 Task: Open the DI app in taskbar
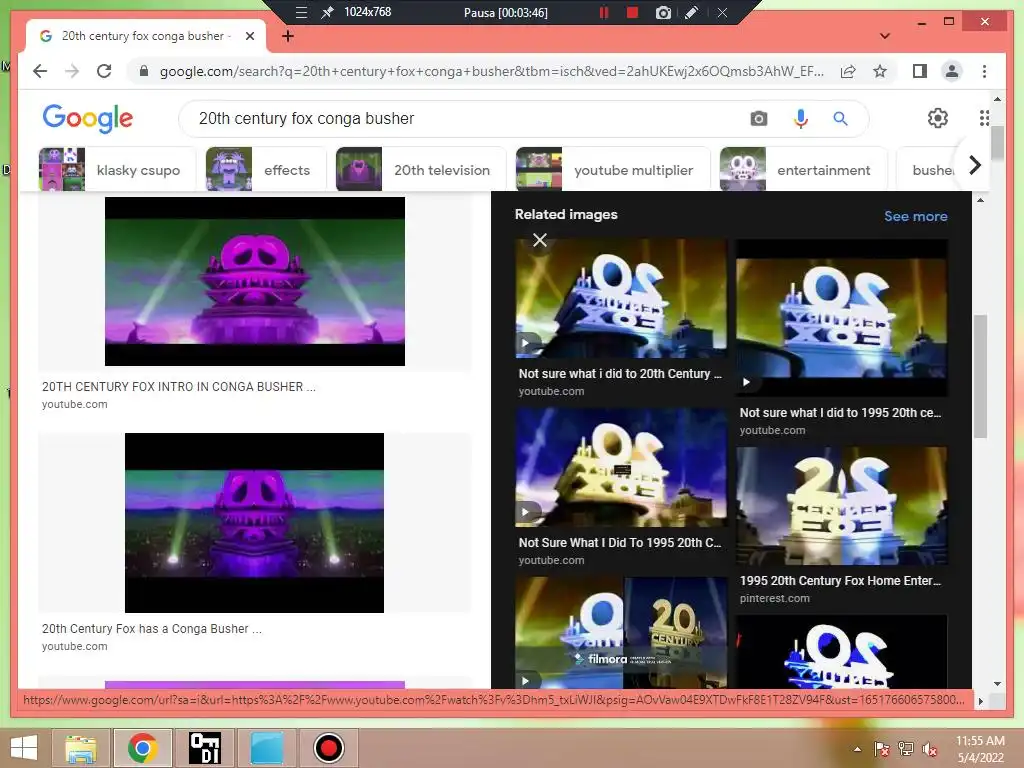coord(204,748)
